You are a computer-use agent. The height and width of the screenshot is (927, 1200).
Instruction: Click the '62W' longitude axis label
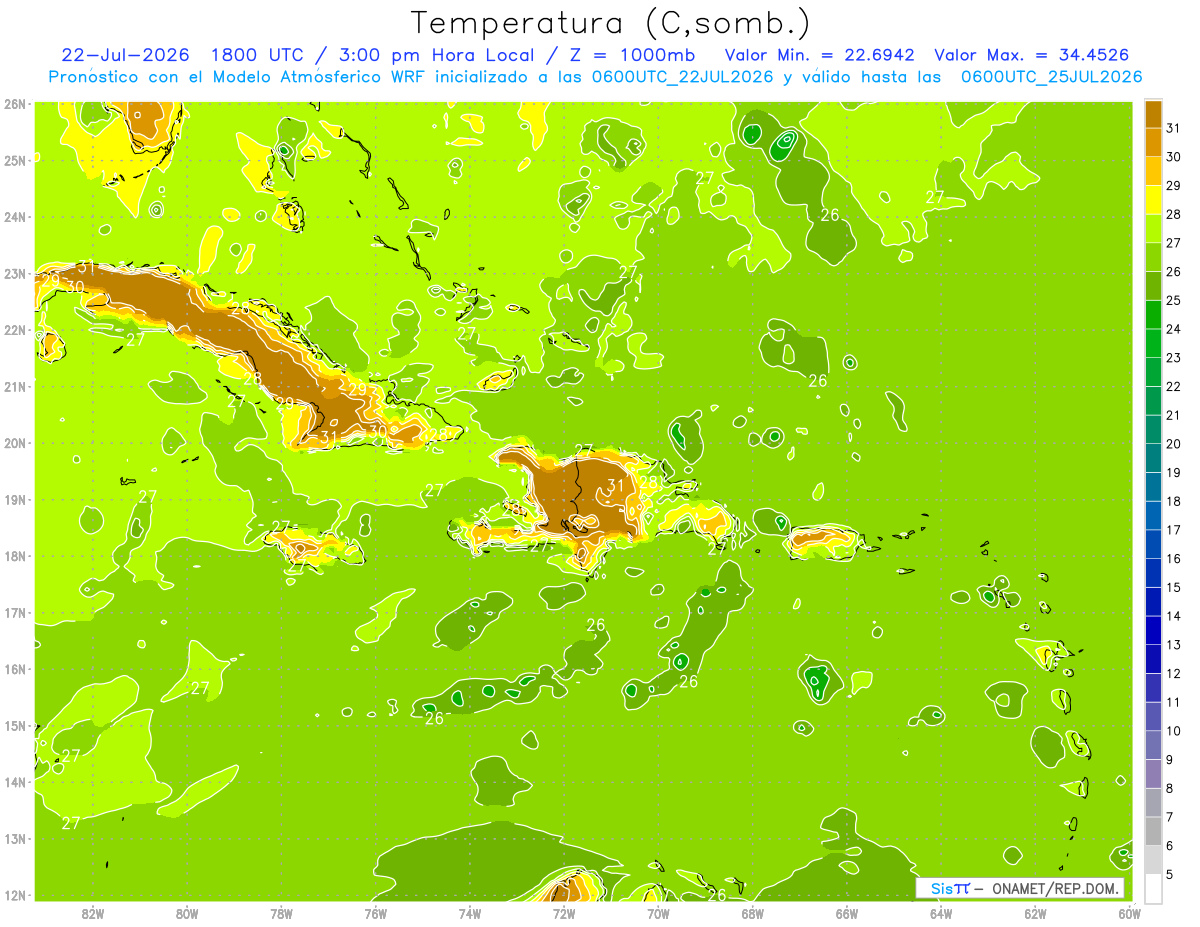tap(1035, 913)
